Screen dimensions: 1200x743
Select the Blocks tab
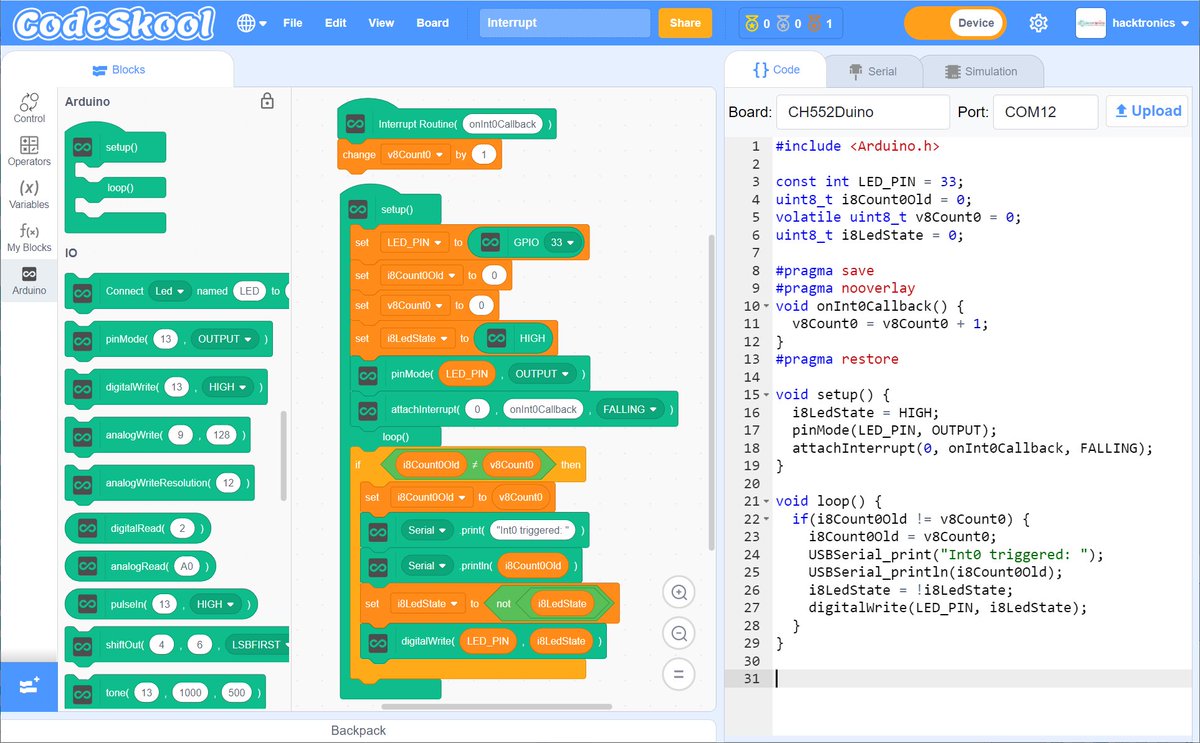118,70
